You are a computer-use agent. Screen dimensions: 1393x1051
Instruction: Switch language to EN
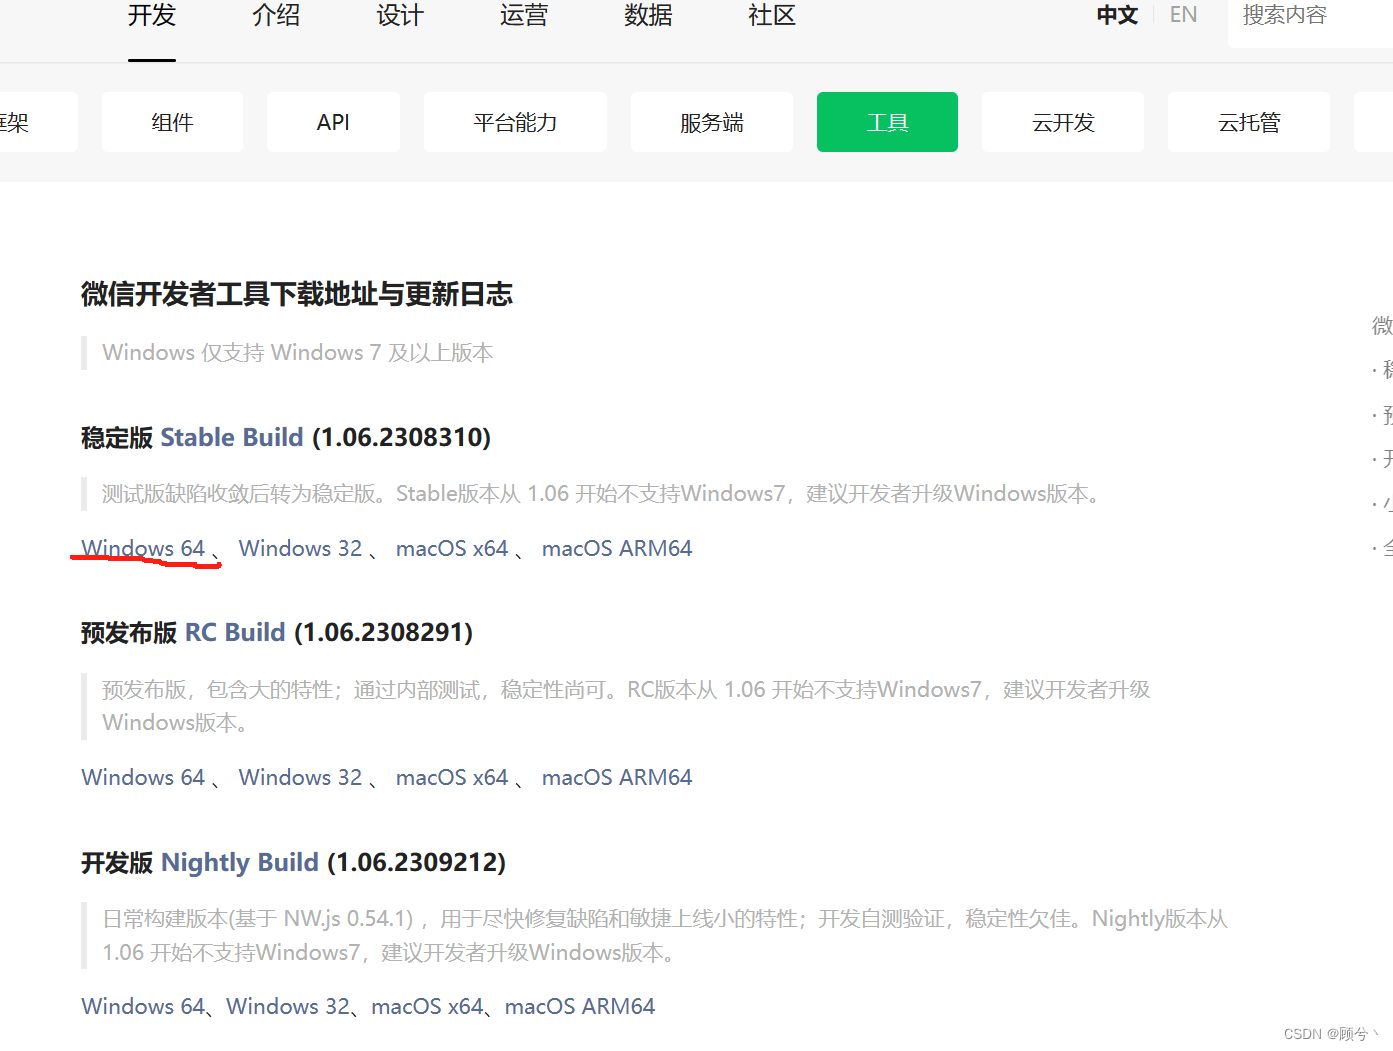[x=1183, y=15]
